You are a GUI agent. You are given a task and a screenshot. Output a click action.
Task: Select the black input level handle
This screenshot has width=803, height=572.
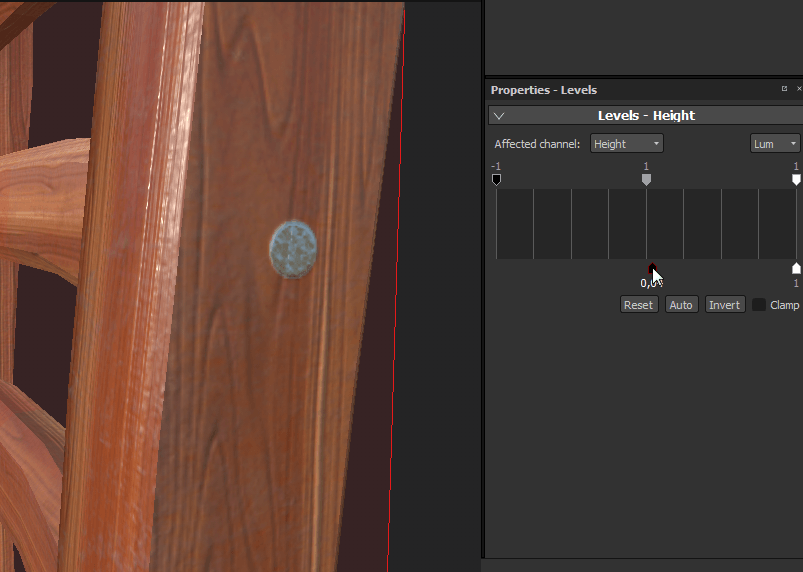pyautogui.click(x=496, y=180)
